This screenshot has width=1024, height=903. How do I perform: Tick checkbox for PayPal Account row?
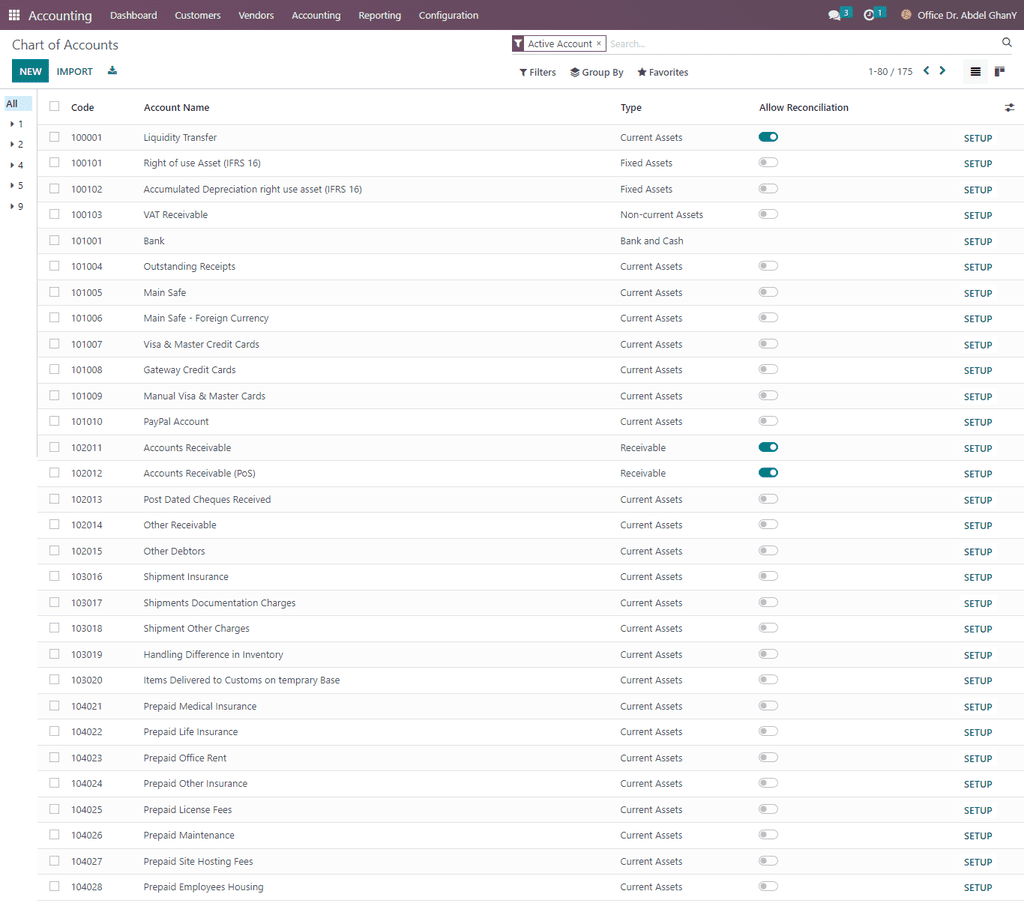(x=54, y=421)
